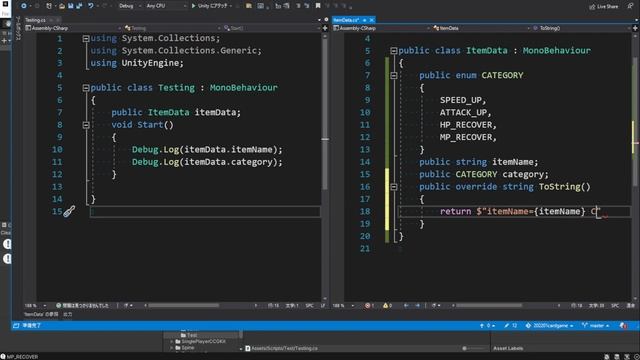Collapse the using directives block at line 1
The image size is (640, 360).
coord(86,38)
